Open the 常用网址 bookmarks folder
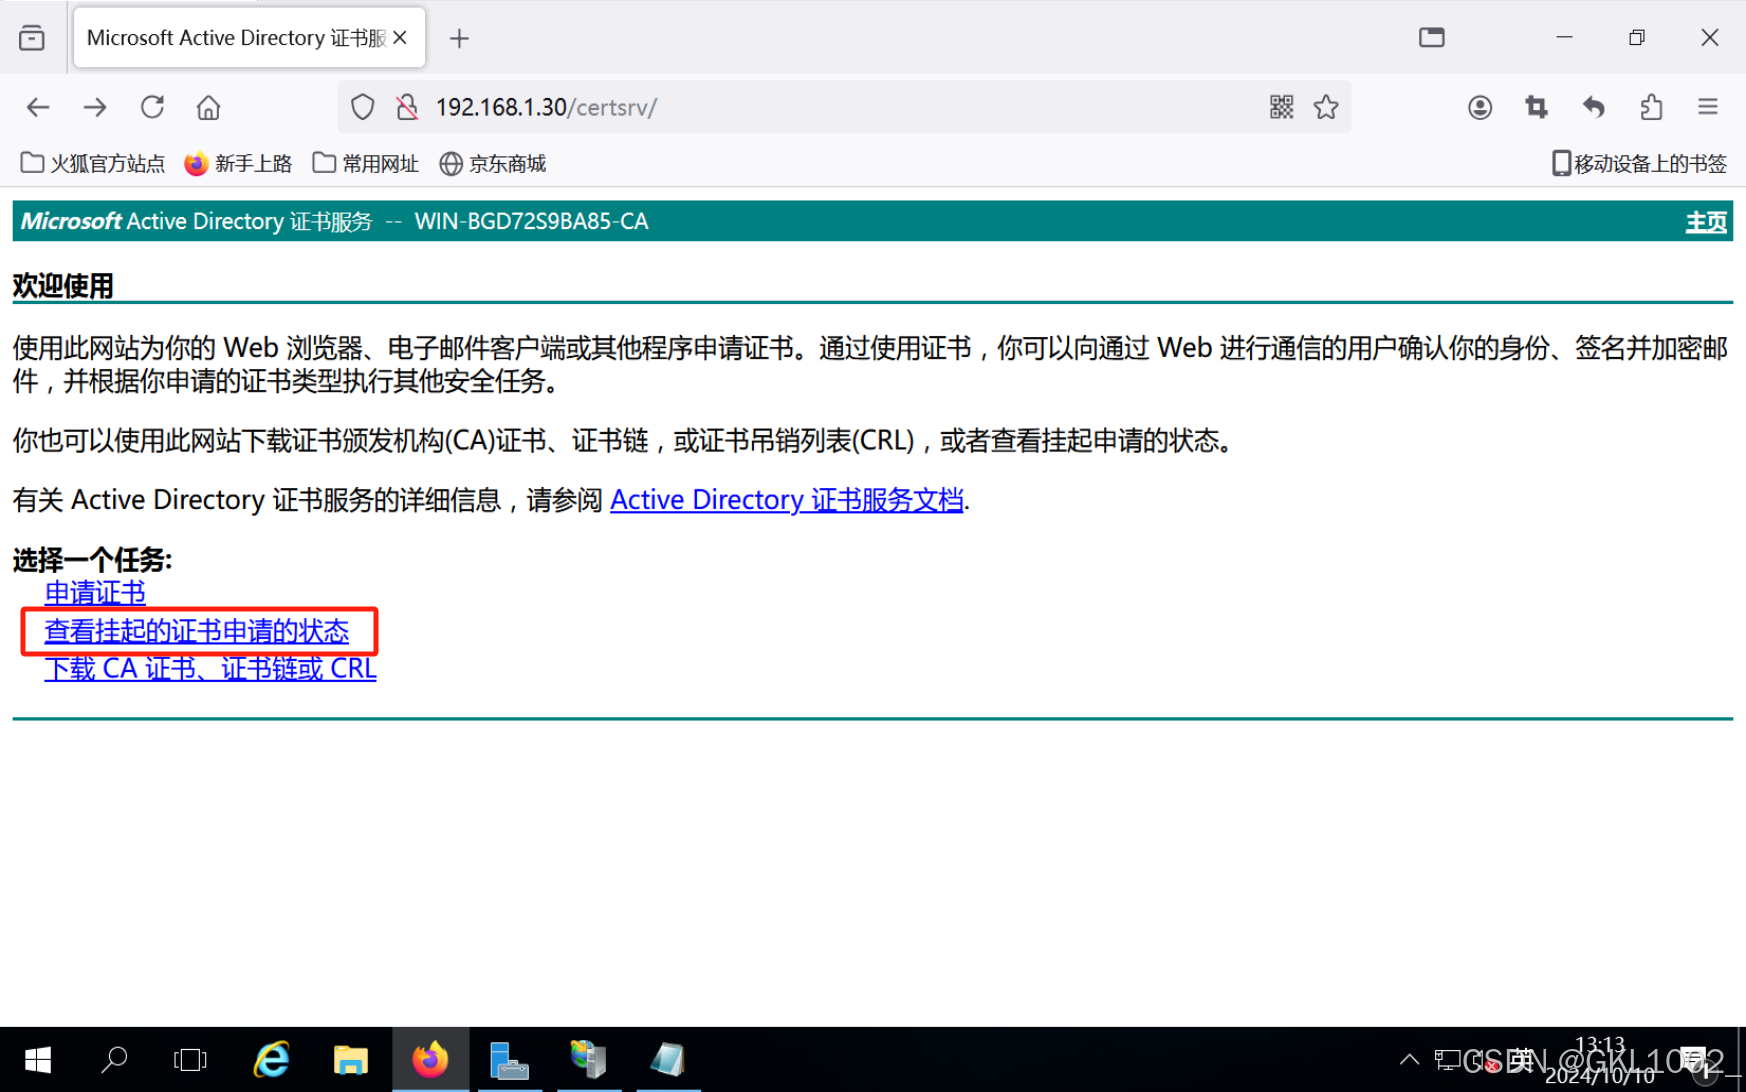 tap(366, 163)
